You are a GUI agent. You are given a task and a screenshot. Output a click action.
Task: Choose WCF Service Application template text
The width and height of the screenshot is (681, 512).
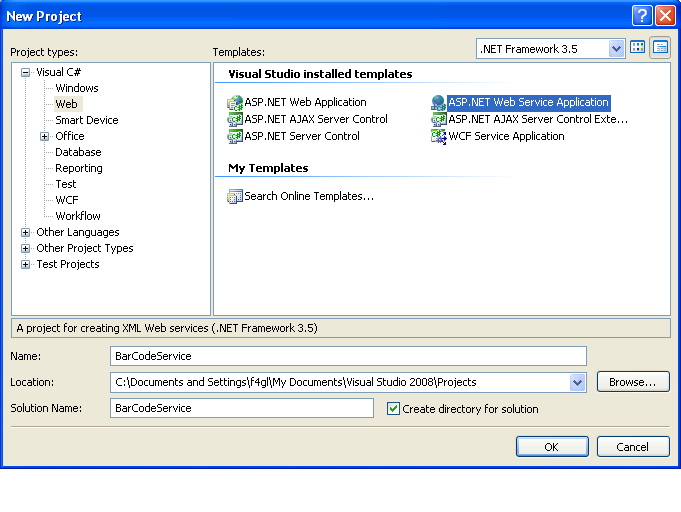(506, 136)
